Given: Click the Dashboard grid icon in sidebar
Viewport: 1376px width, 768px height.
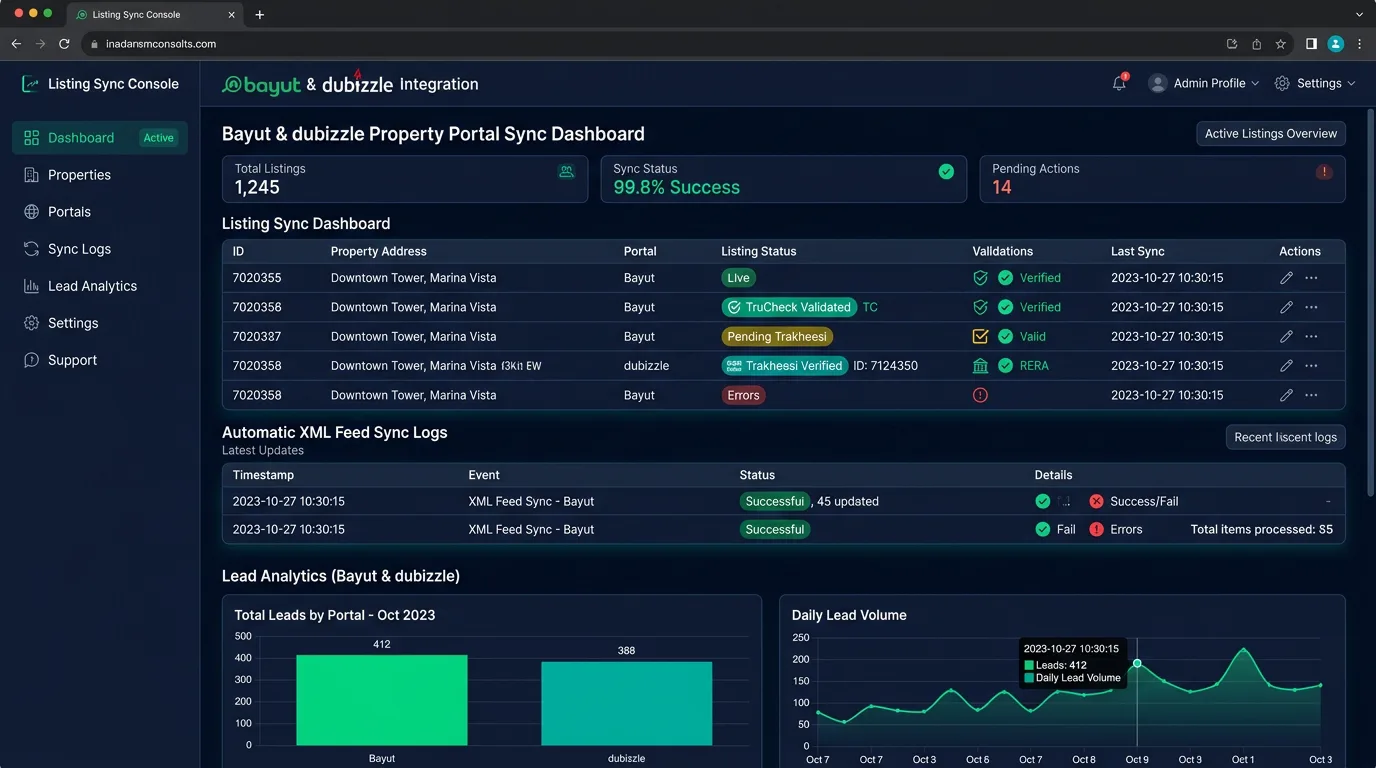Looking at the screenshot, I should pos(31,138).
